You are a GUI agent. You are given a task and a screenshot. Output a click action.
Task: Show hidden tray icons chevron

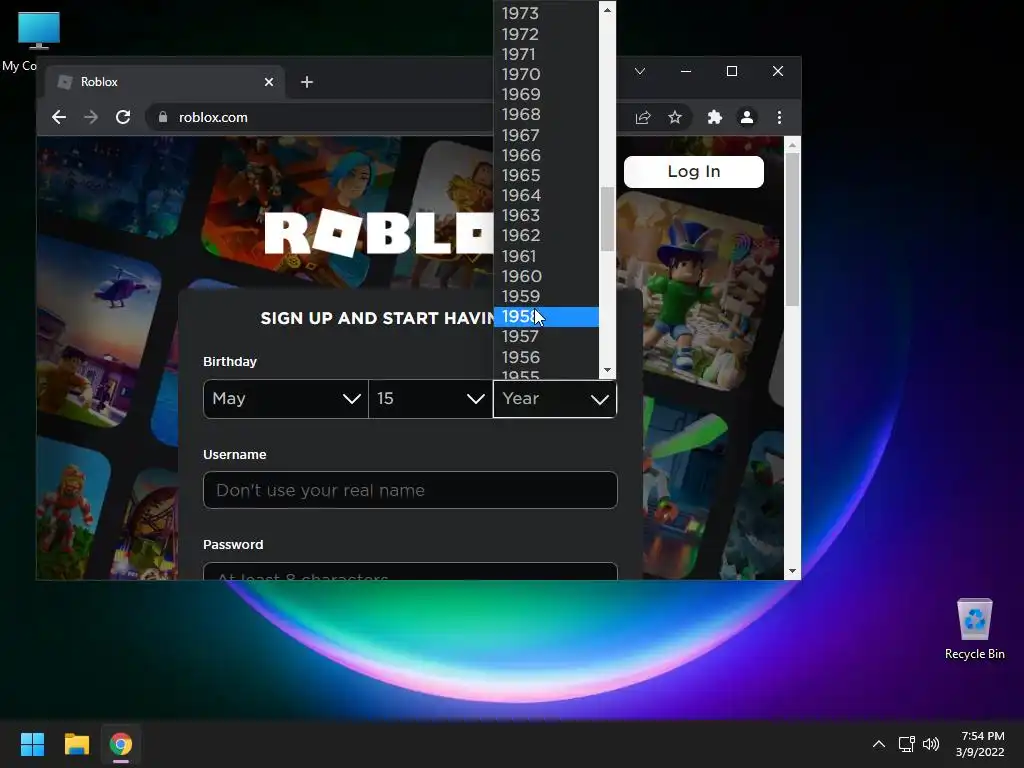tap(879, 744)
